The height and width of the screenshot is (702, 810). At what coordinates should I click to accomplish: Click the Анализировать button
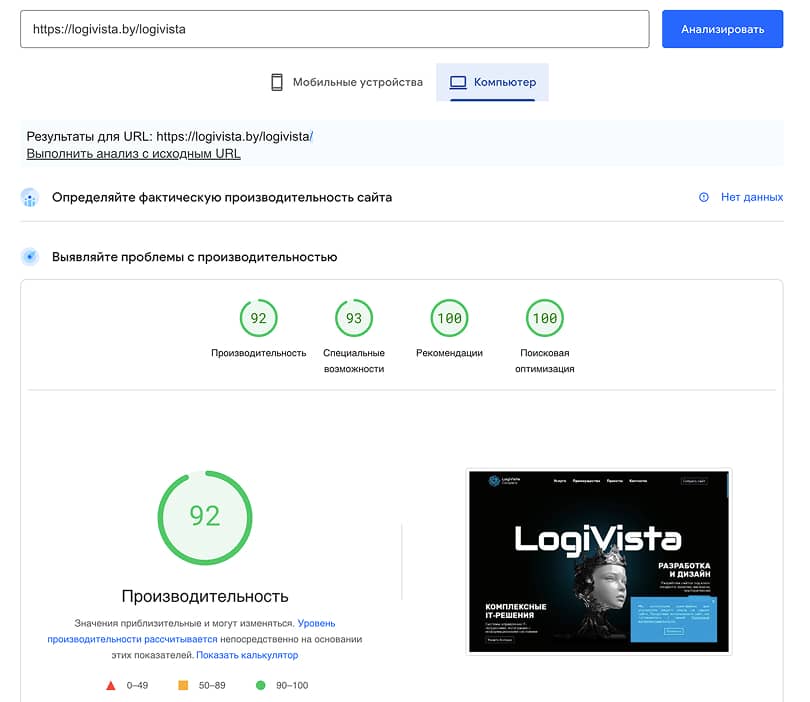click(722, 29)
